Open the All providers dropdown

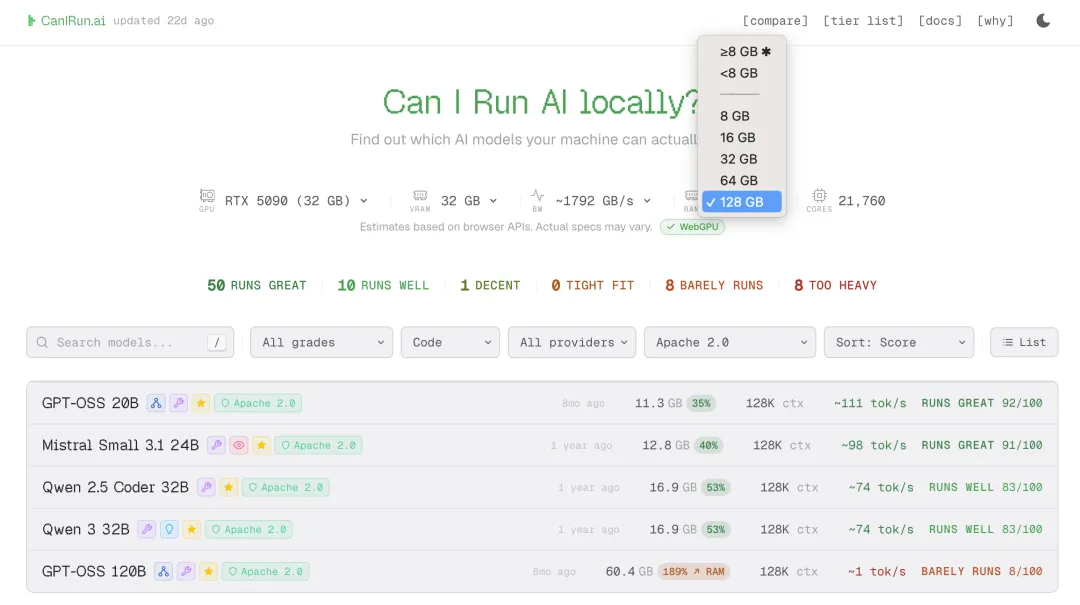[572, 342]
